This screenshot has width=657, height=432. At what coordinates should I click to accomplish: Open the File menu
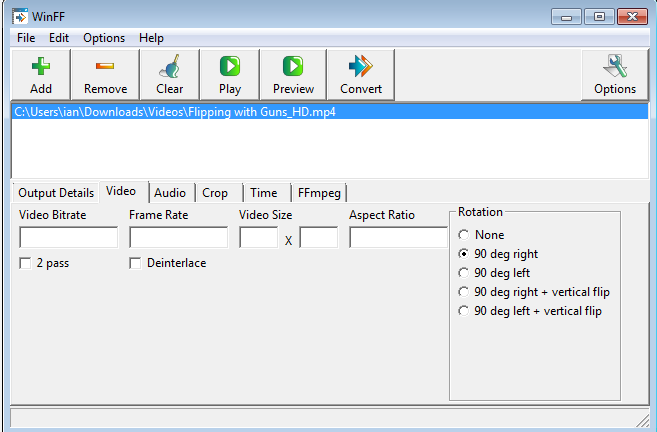tap(26, 38)
